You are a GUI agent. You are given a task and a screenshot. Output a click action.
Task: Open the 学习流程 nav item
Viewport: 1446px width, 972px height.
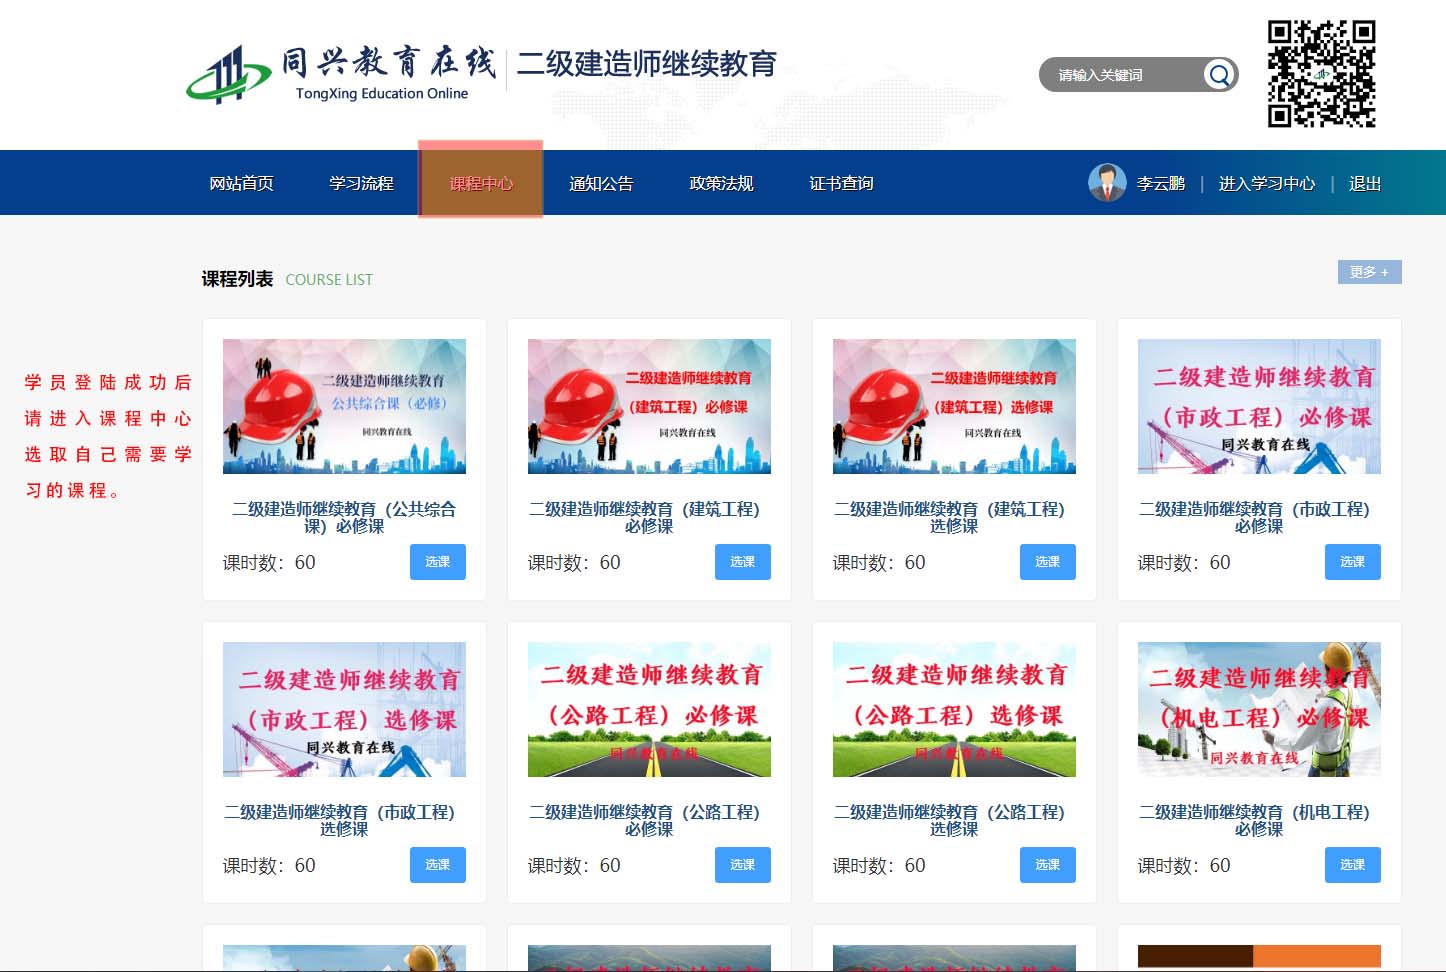pyautogui.click(x=361, y=183)
